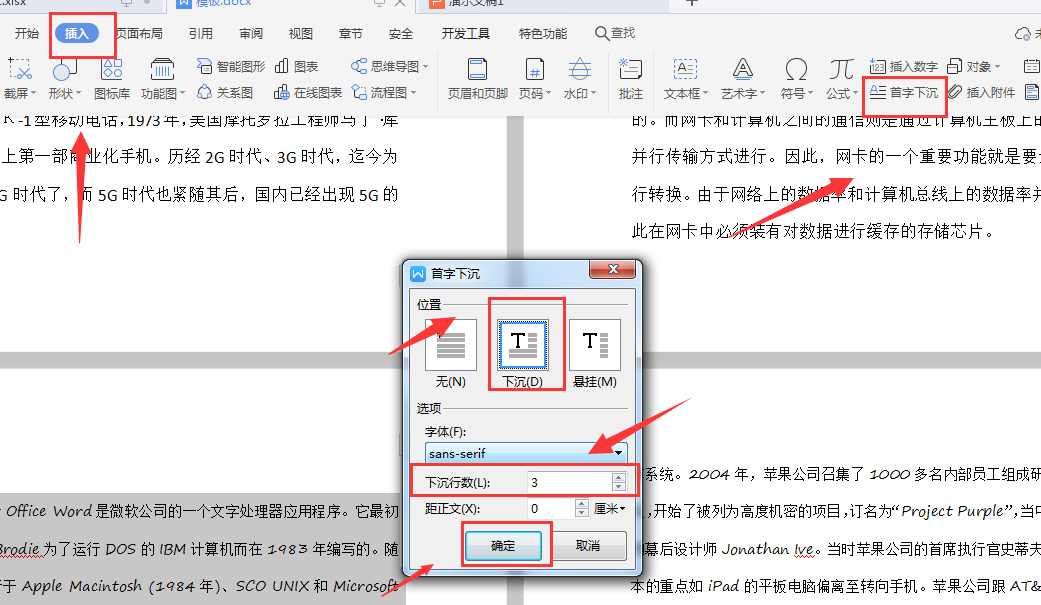This screenshot has height=605, width=1041.
Task: Switch to the 插入 tab
Action: click(x=77, y=33)
